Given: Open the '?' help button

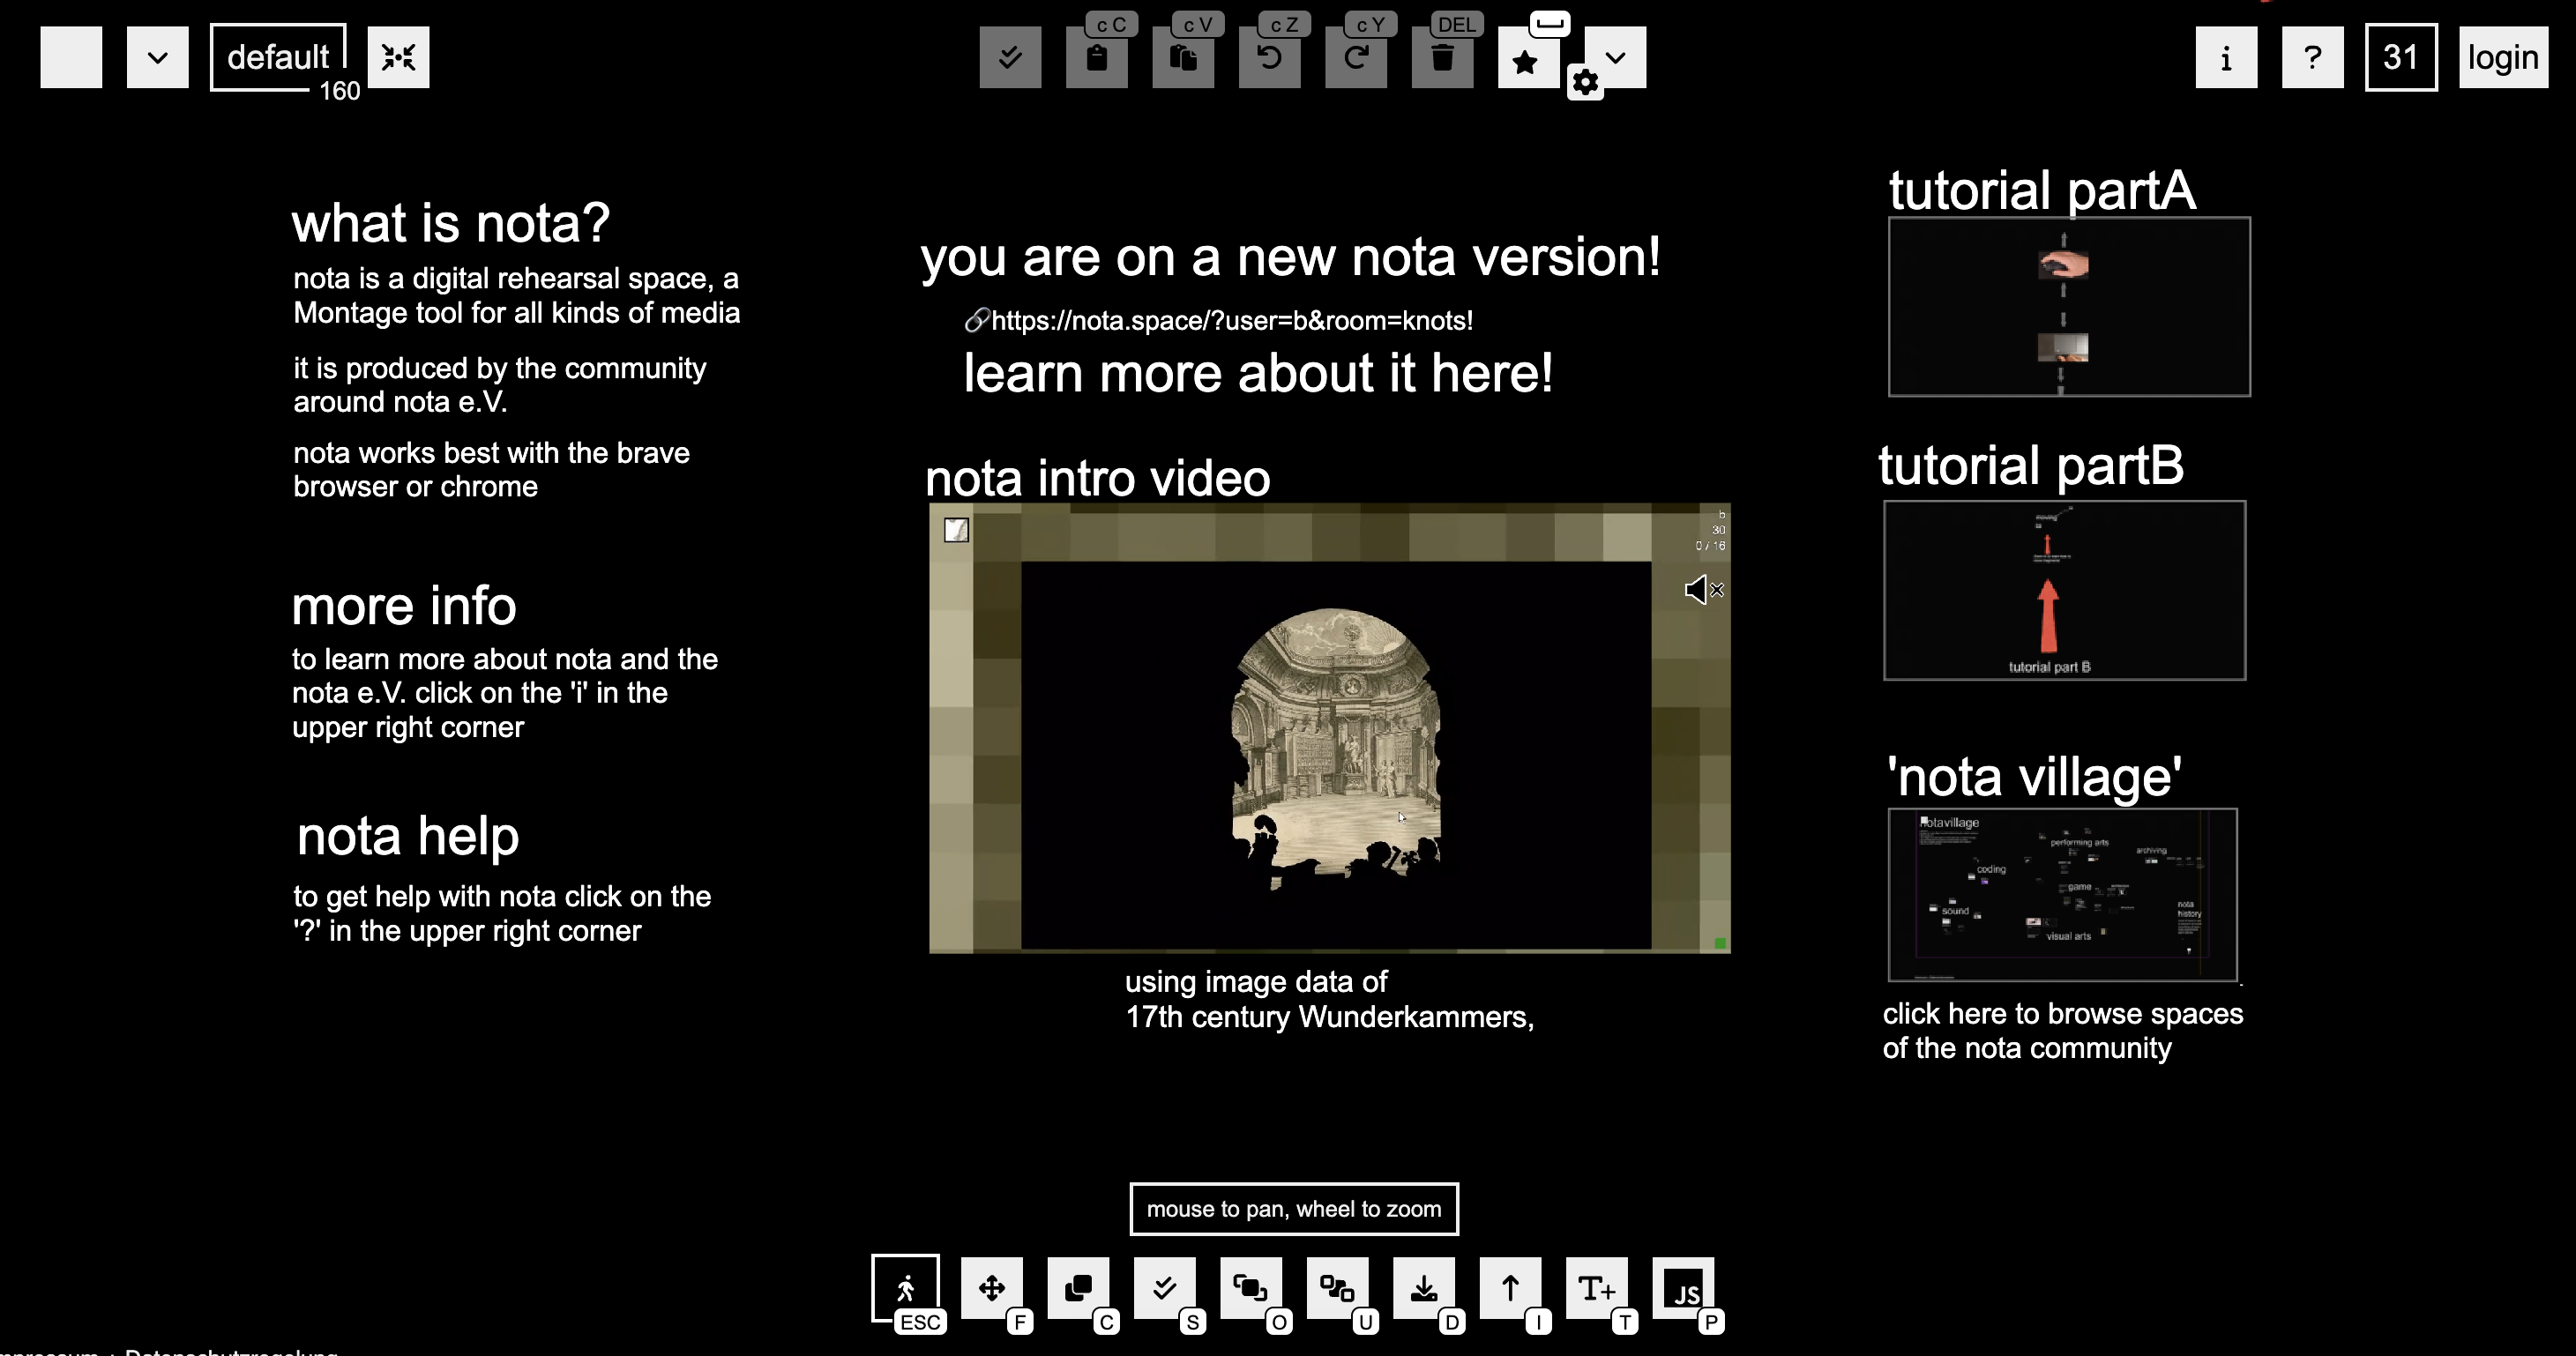Looking at the screenshot, I should pyautogui.click(x=2313, y=57).
